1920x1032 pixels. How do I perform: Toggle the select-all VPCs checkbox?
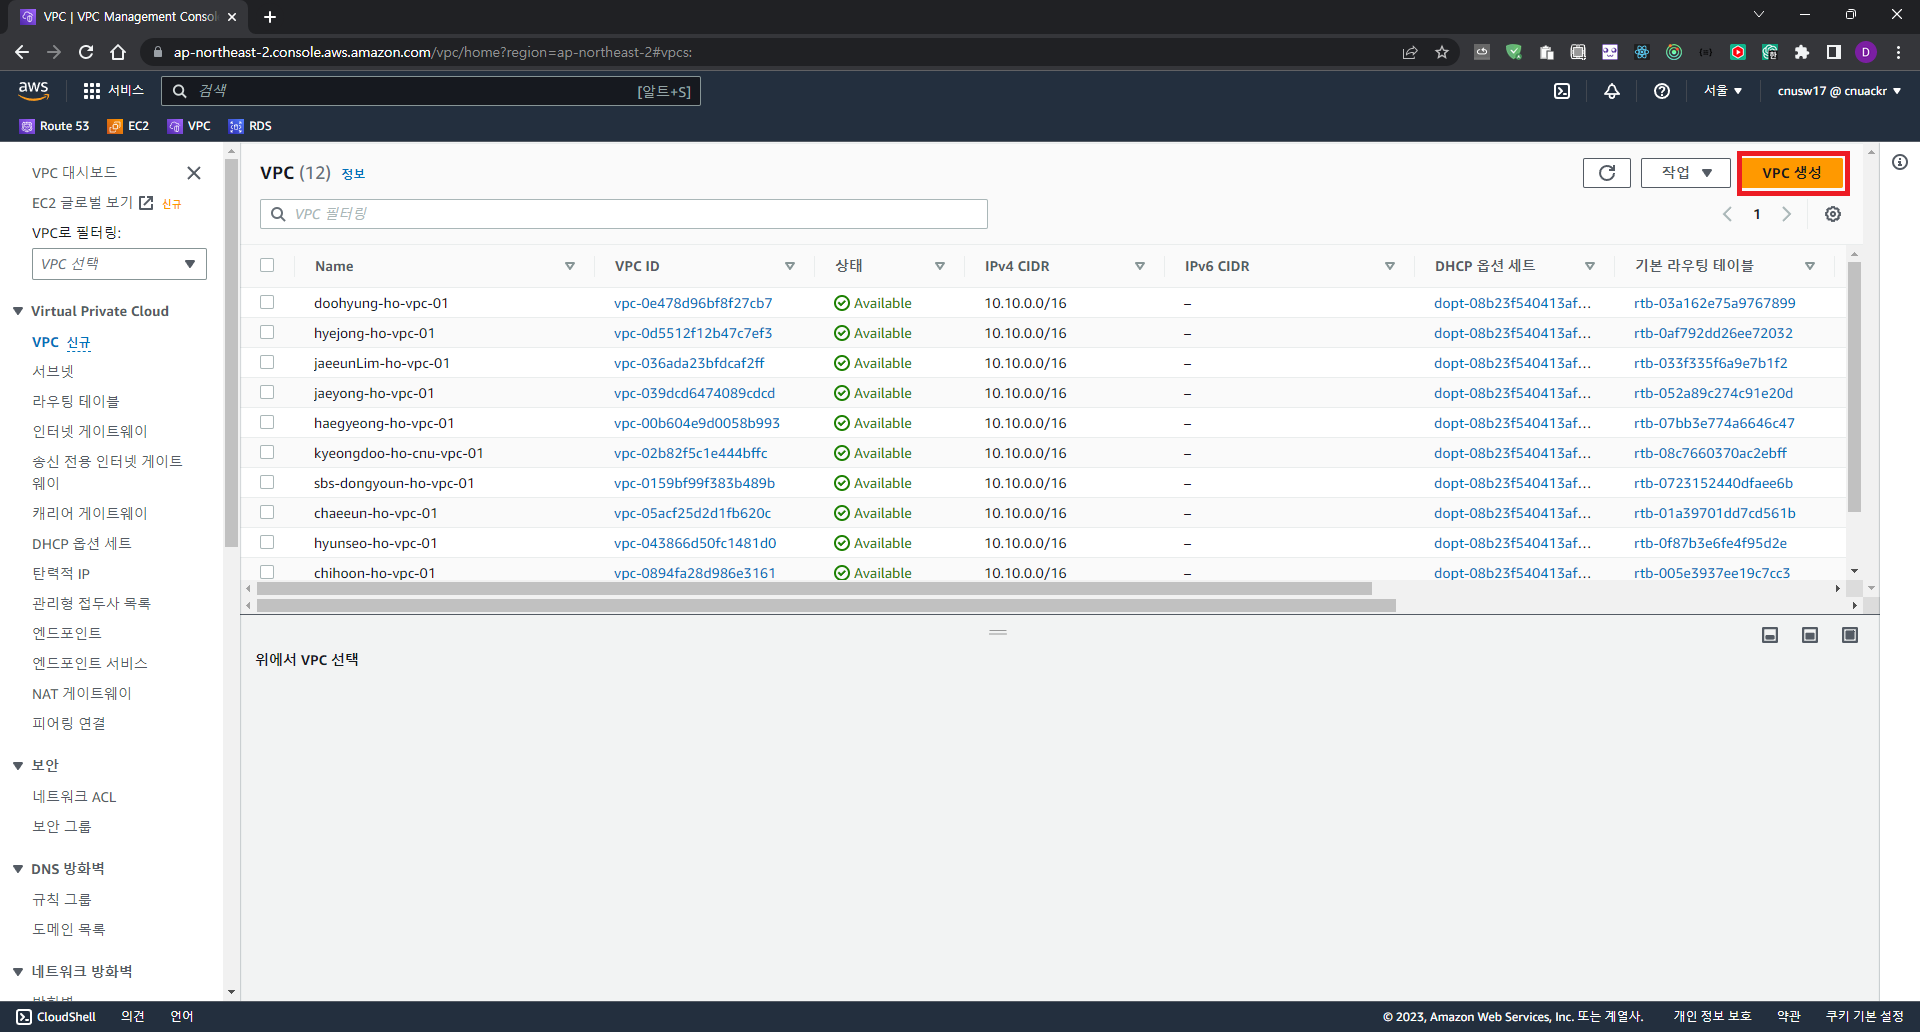click(267, 265)
